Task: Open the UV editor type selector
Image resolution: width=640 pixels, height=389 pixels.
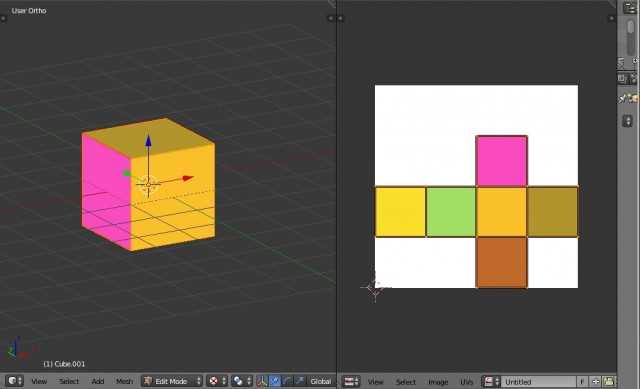Action: tap(351, 382)
